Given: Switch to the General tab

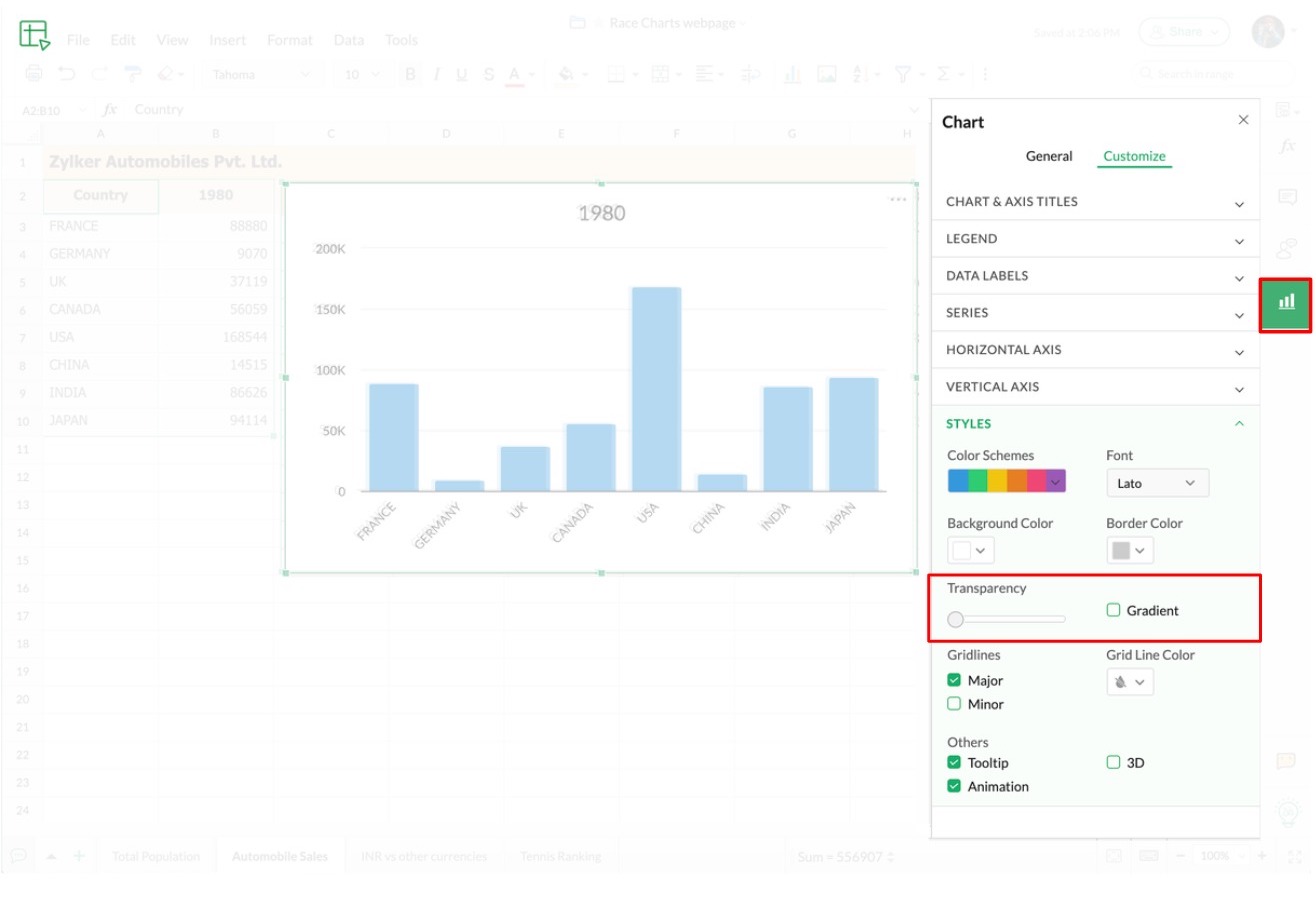Looking at the screenshot, I should click(1049, 156).
